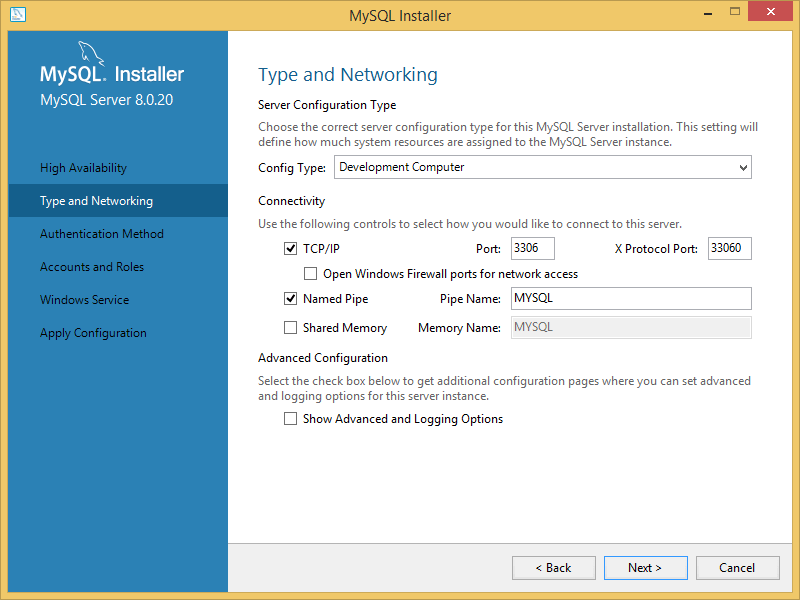Click the X Protocol Port field

click(x=729, y=248)
